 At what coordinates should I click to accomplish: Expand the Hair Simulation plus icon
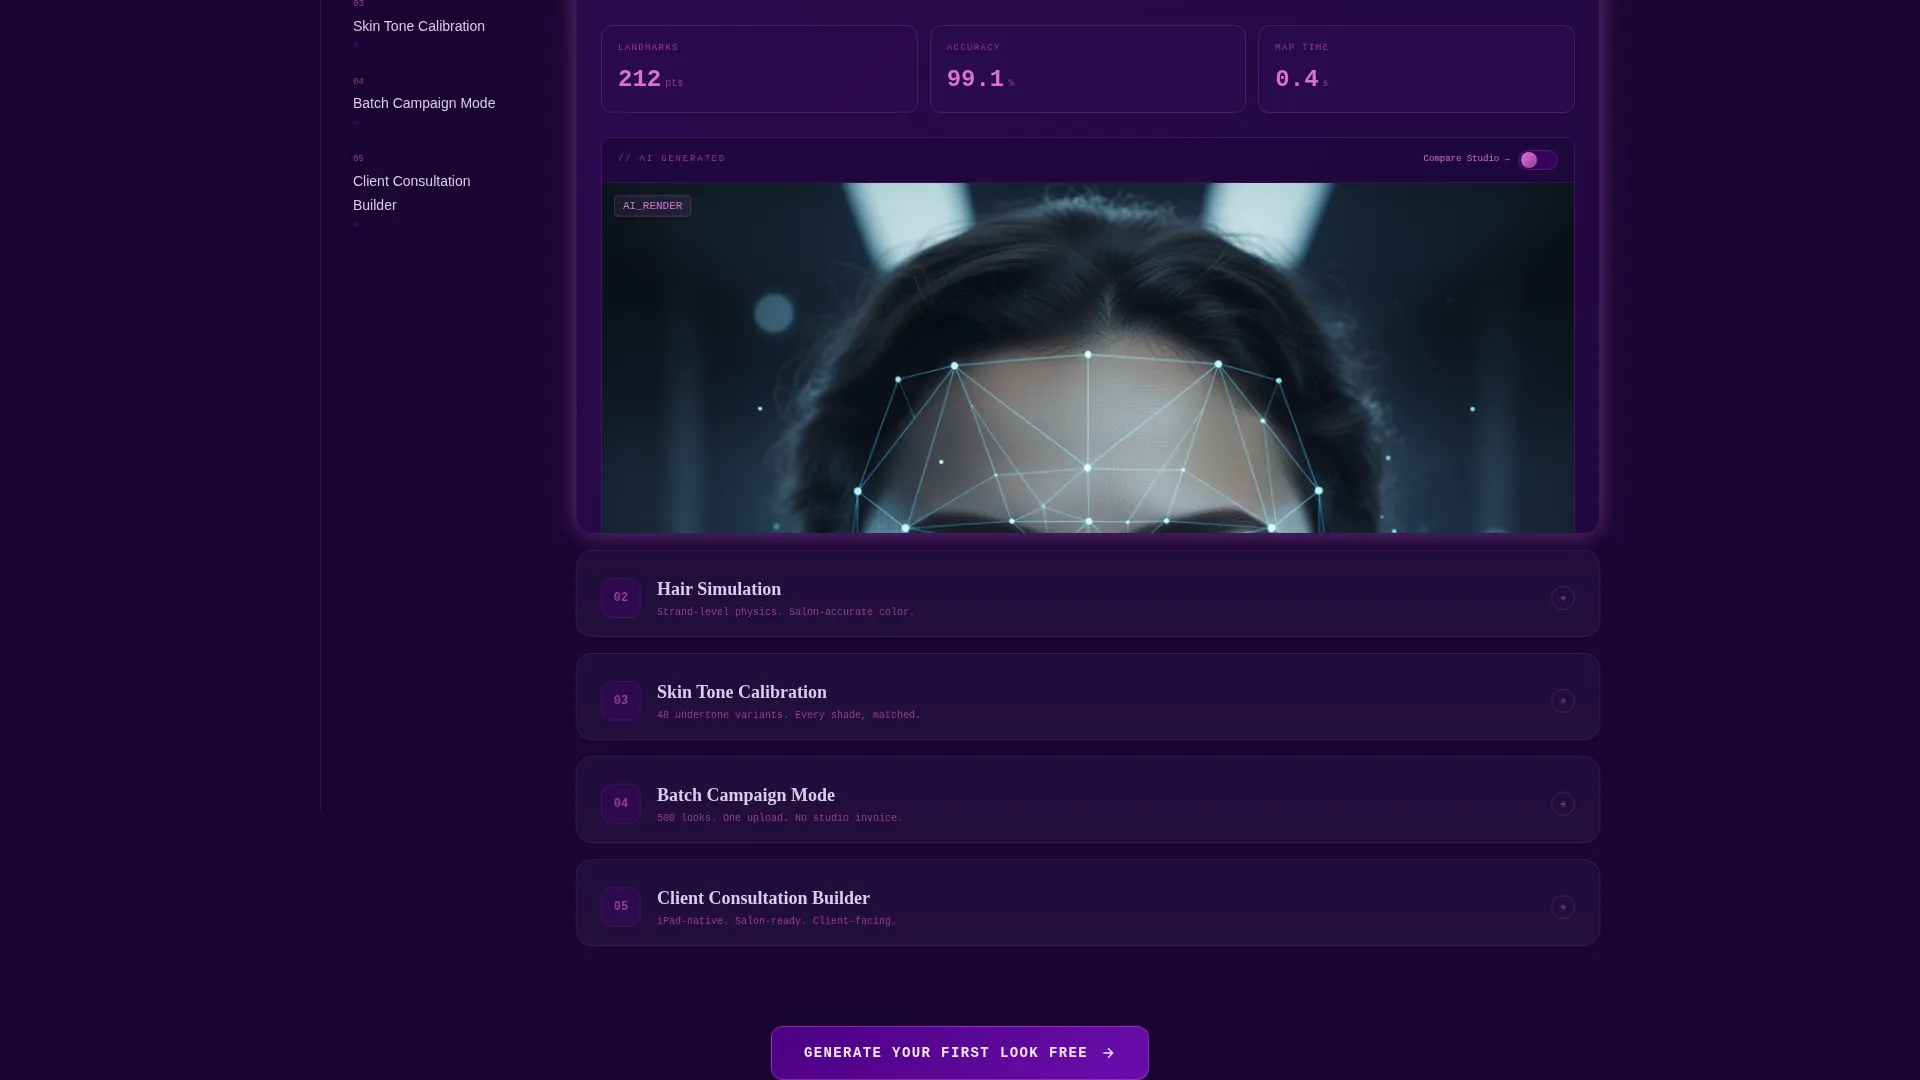pos(1562,598)
